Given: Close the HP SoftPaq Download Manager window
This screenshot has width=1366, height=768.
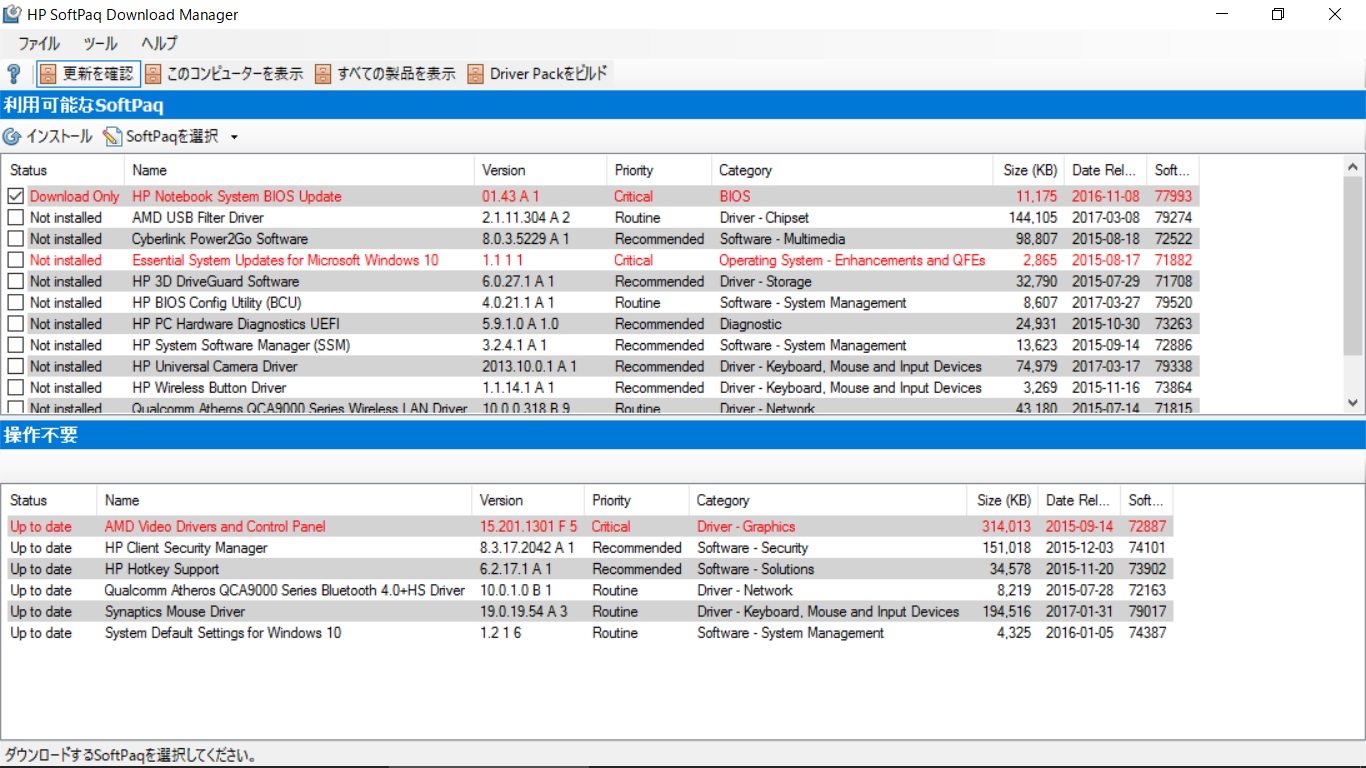Looking at the screenshot, I should pos(1335,14).
